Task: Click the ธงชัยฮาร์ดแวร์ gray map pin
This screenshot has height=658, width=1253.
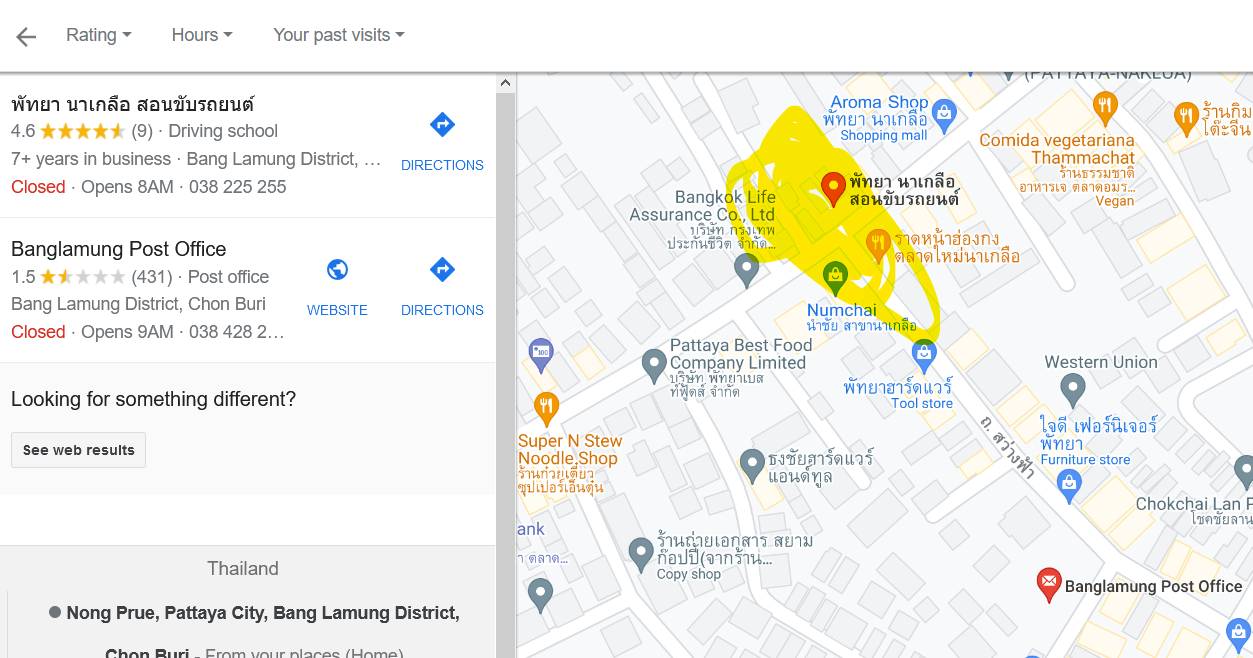Action: click(x=752, y=465)
